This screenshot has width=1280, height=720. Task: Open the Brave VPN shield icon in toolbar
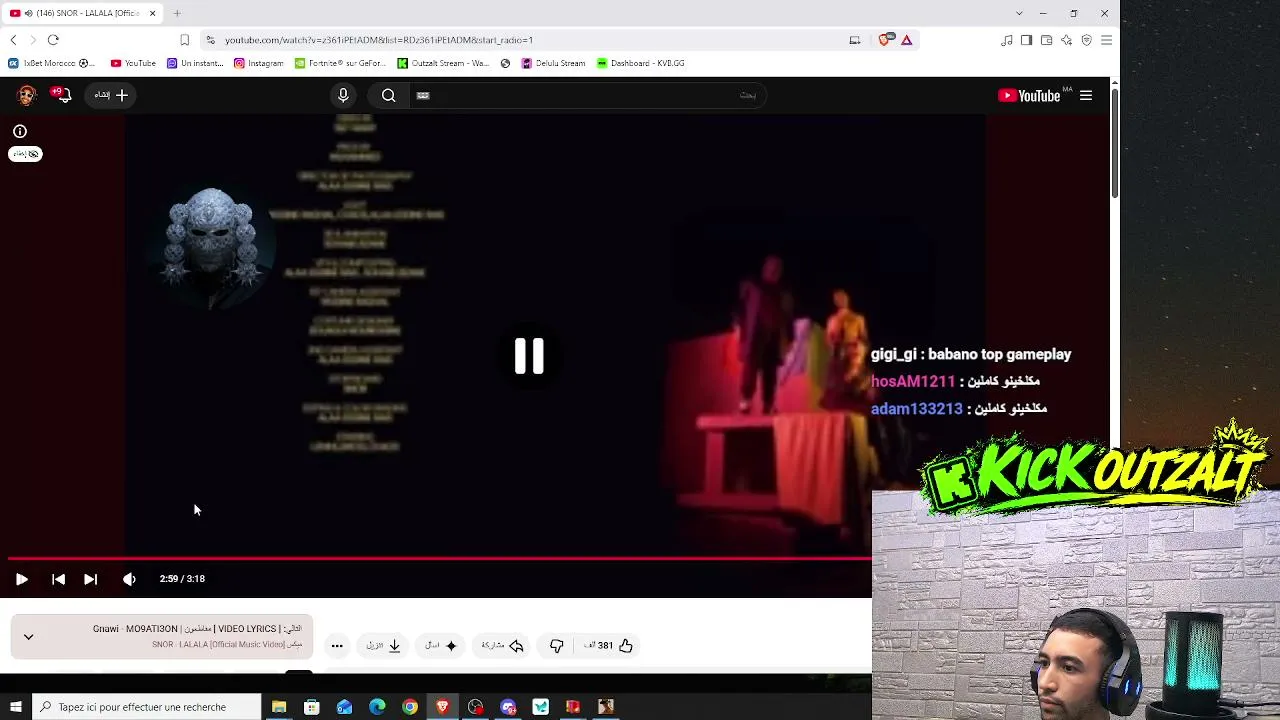1087,40
